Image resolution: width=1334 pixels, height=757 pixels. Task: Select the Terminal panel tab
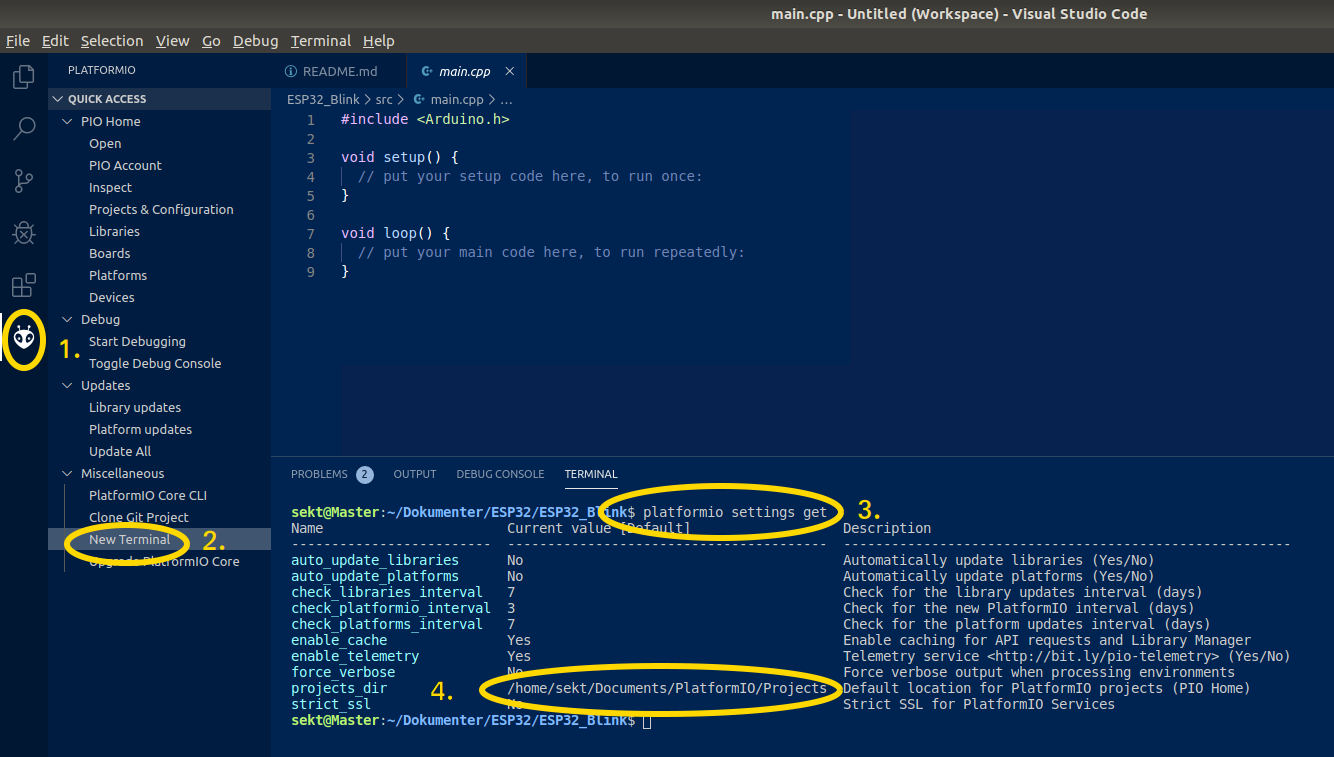591,474
